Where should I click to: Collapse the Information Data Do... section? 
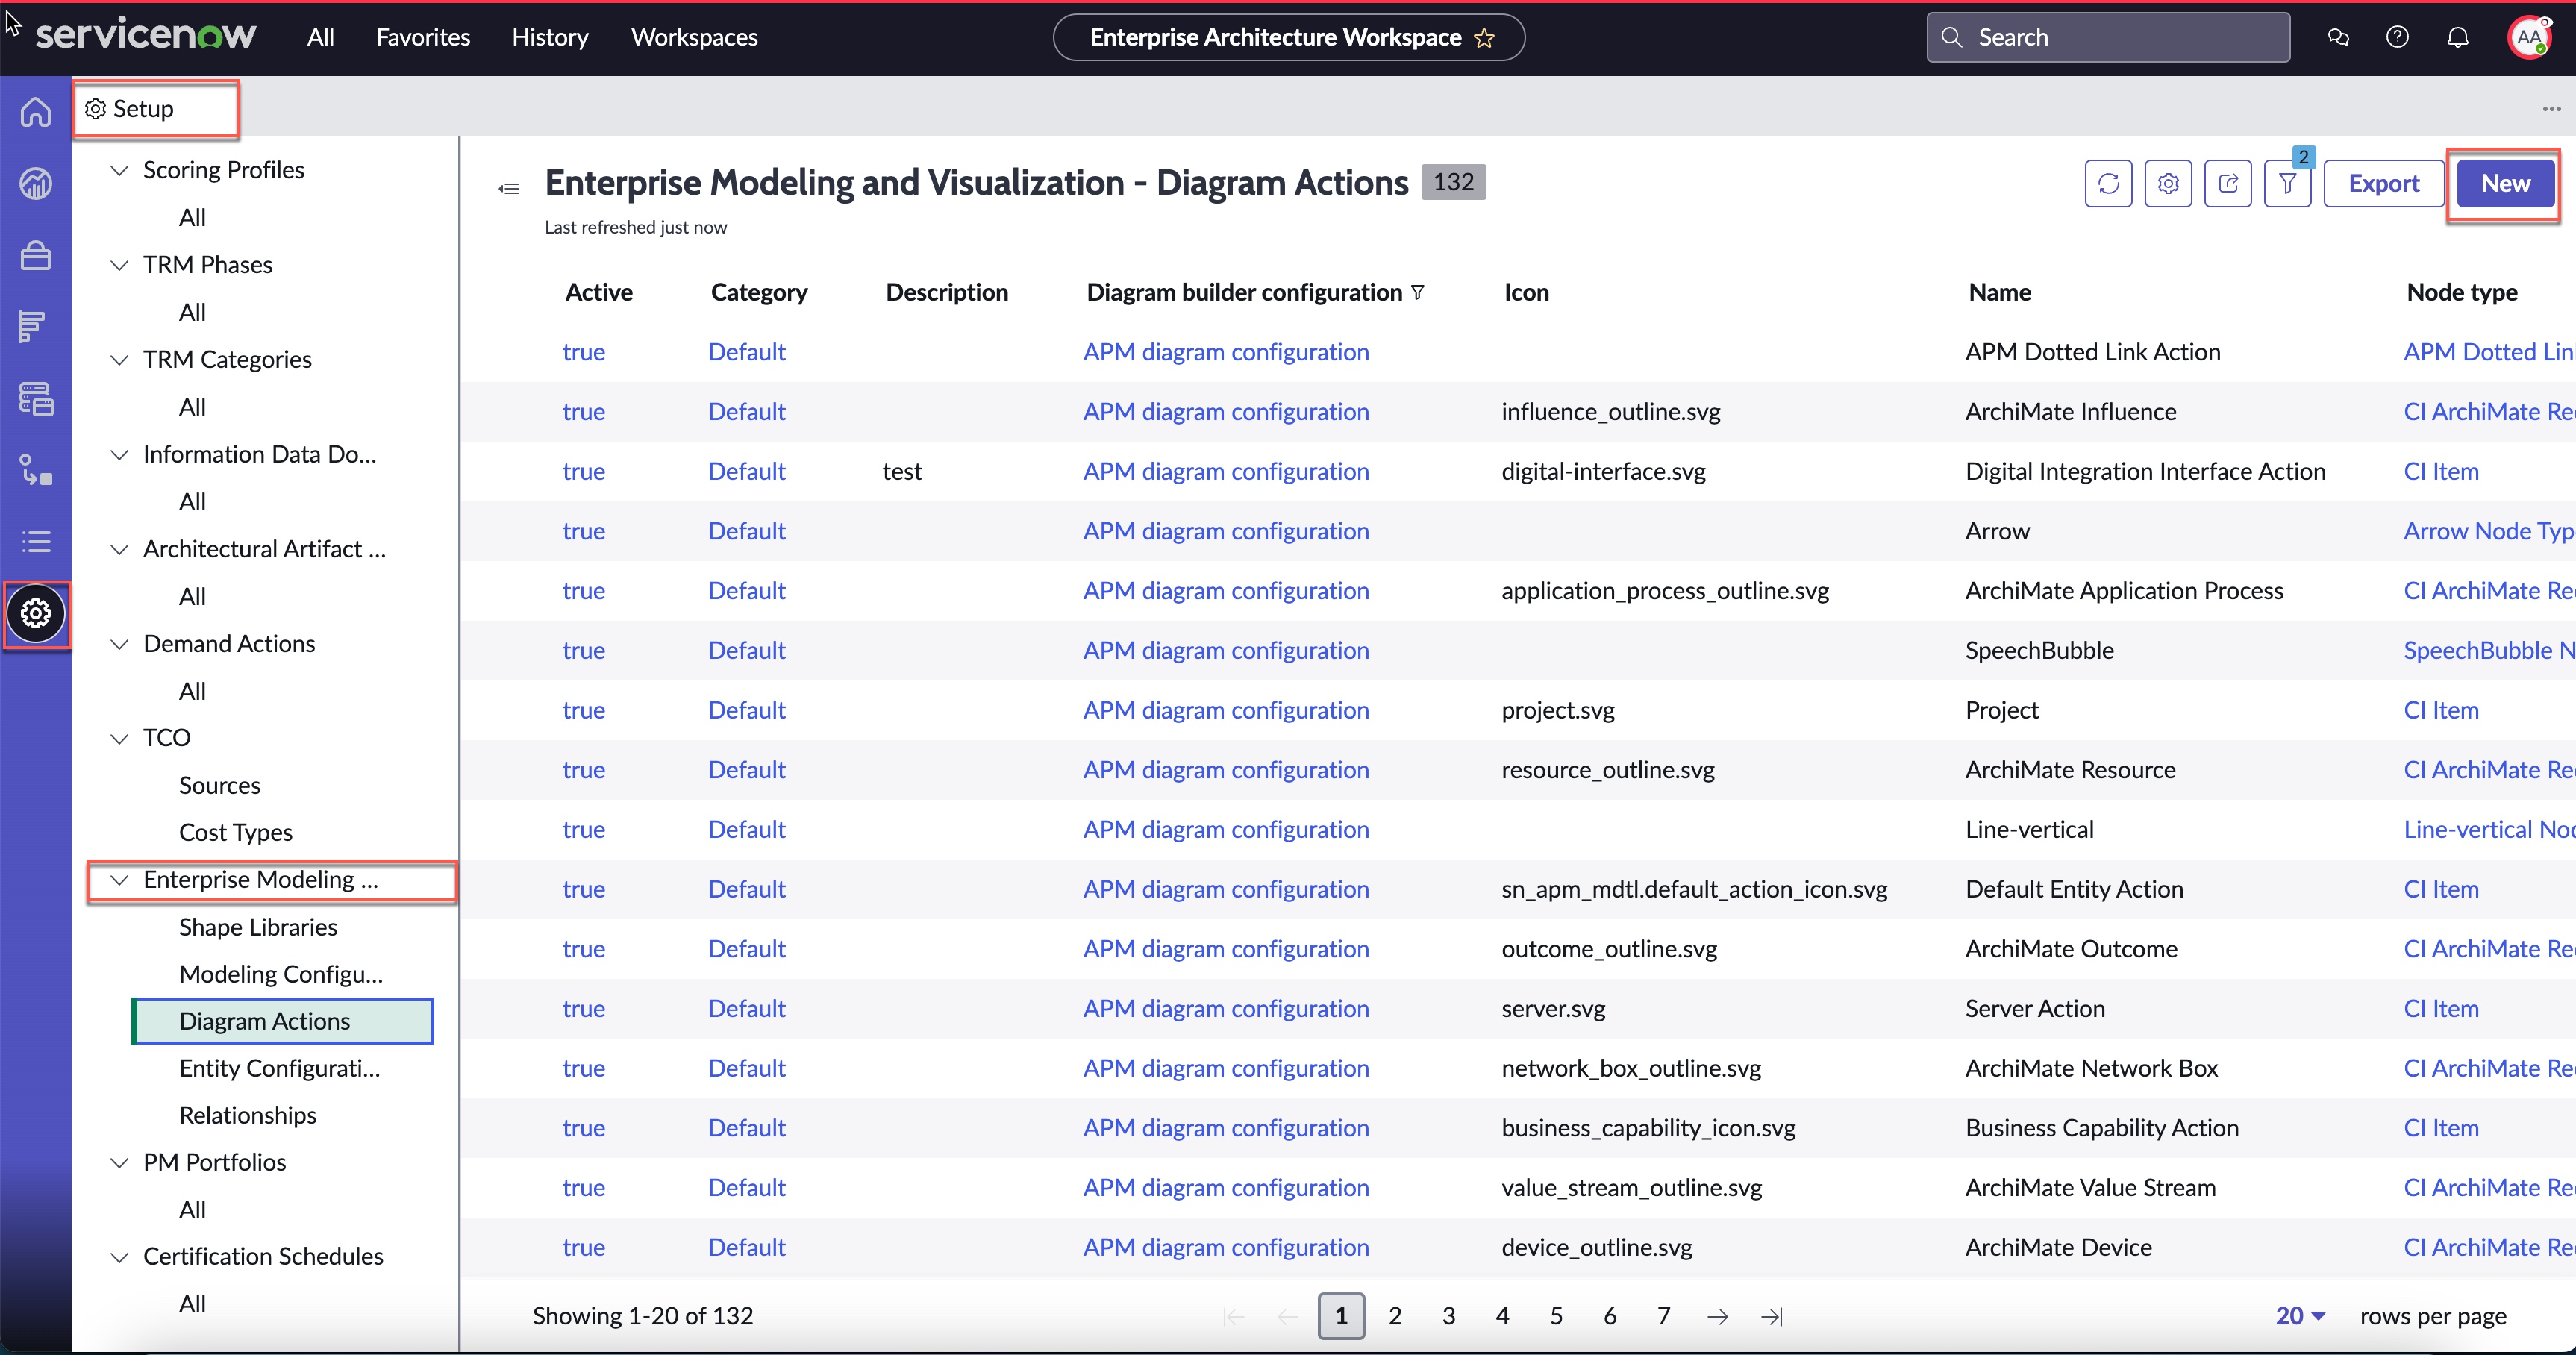119,455
